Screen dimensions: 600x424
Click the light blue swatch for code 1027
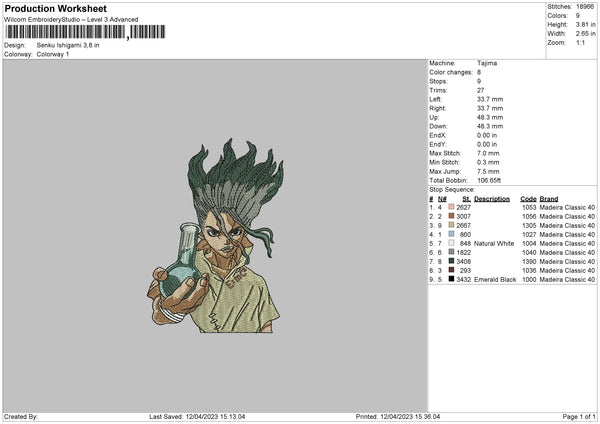click(451, 234)
